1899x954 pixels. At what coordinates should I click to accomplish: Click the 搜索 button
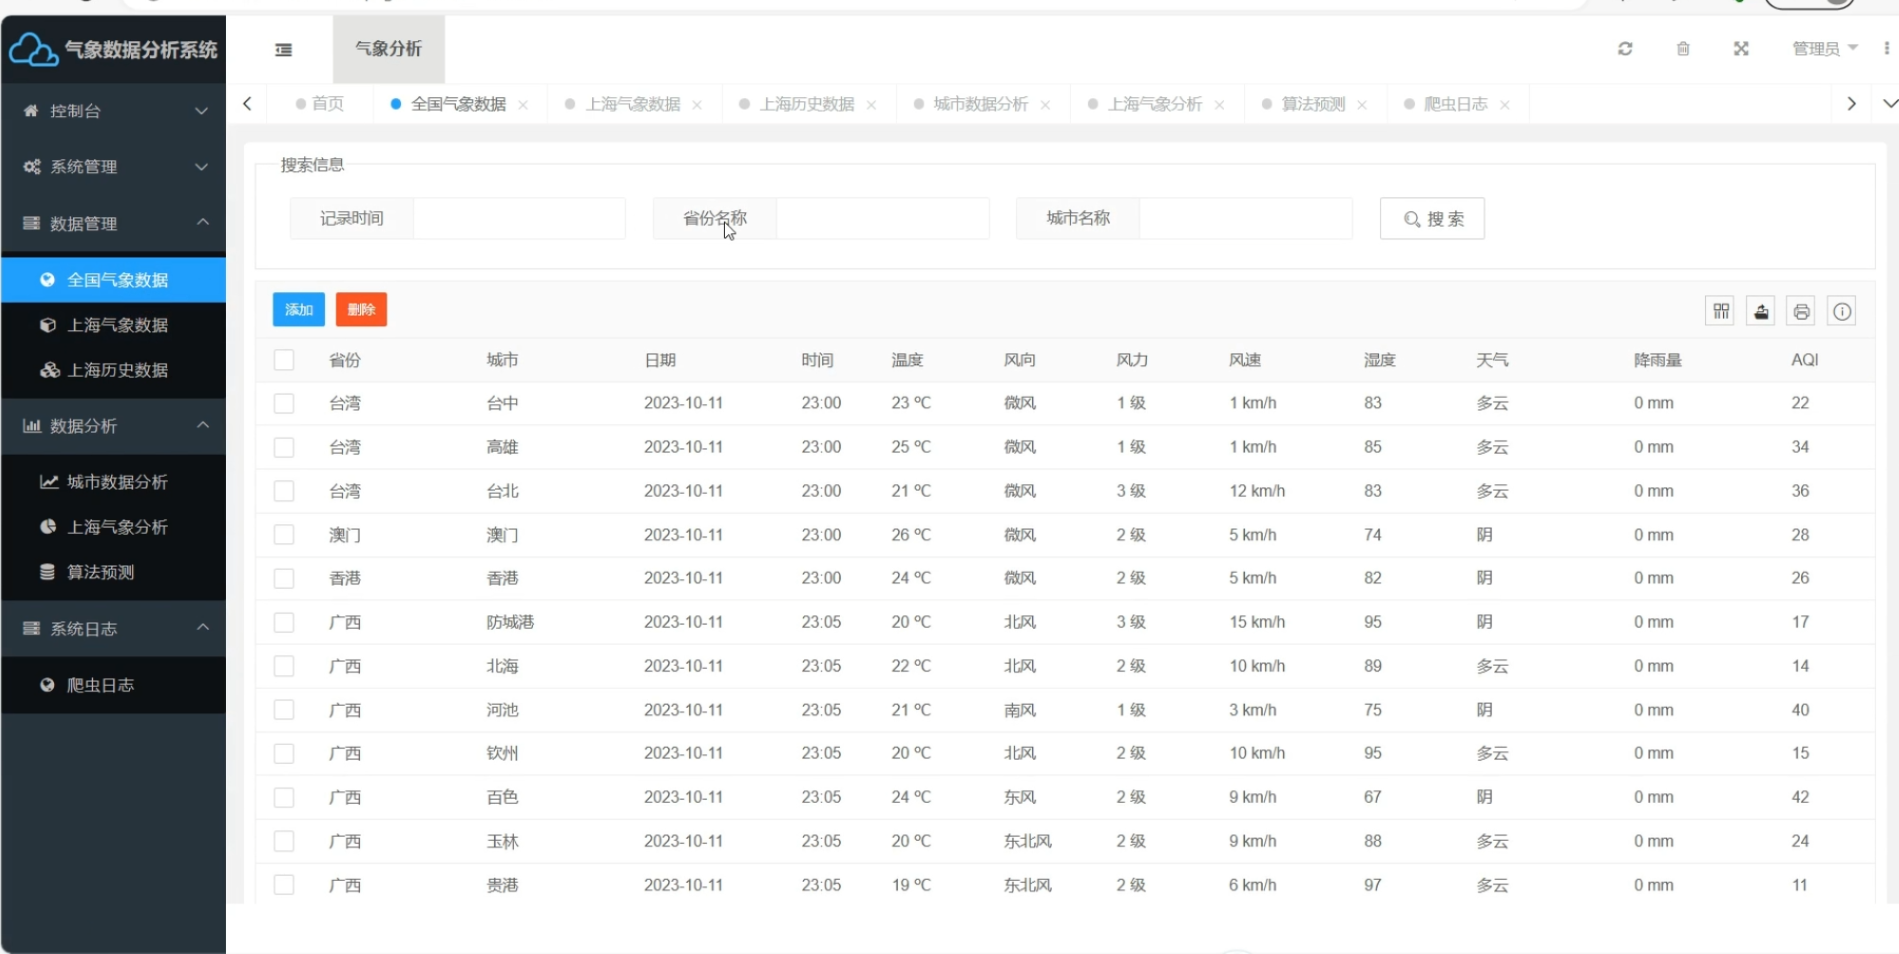1432,219
